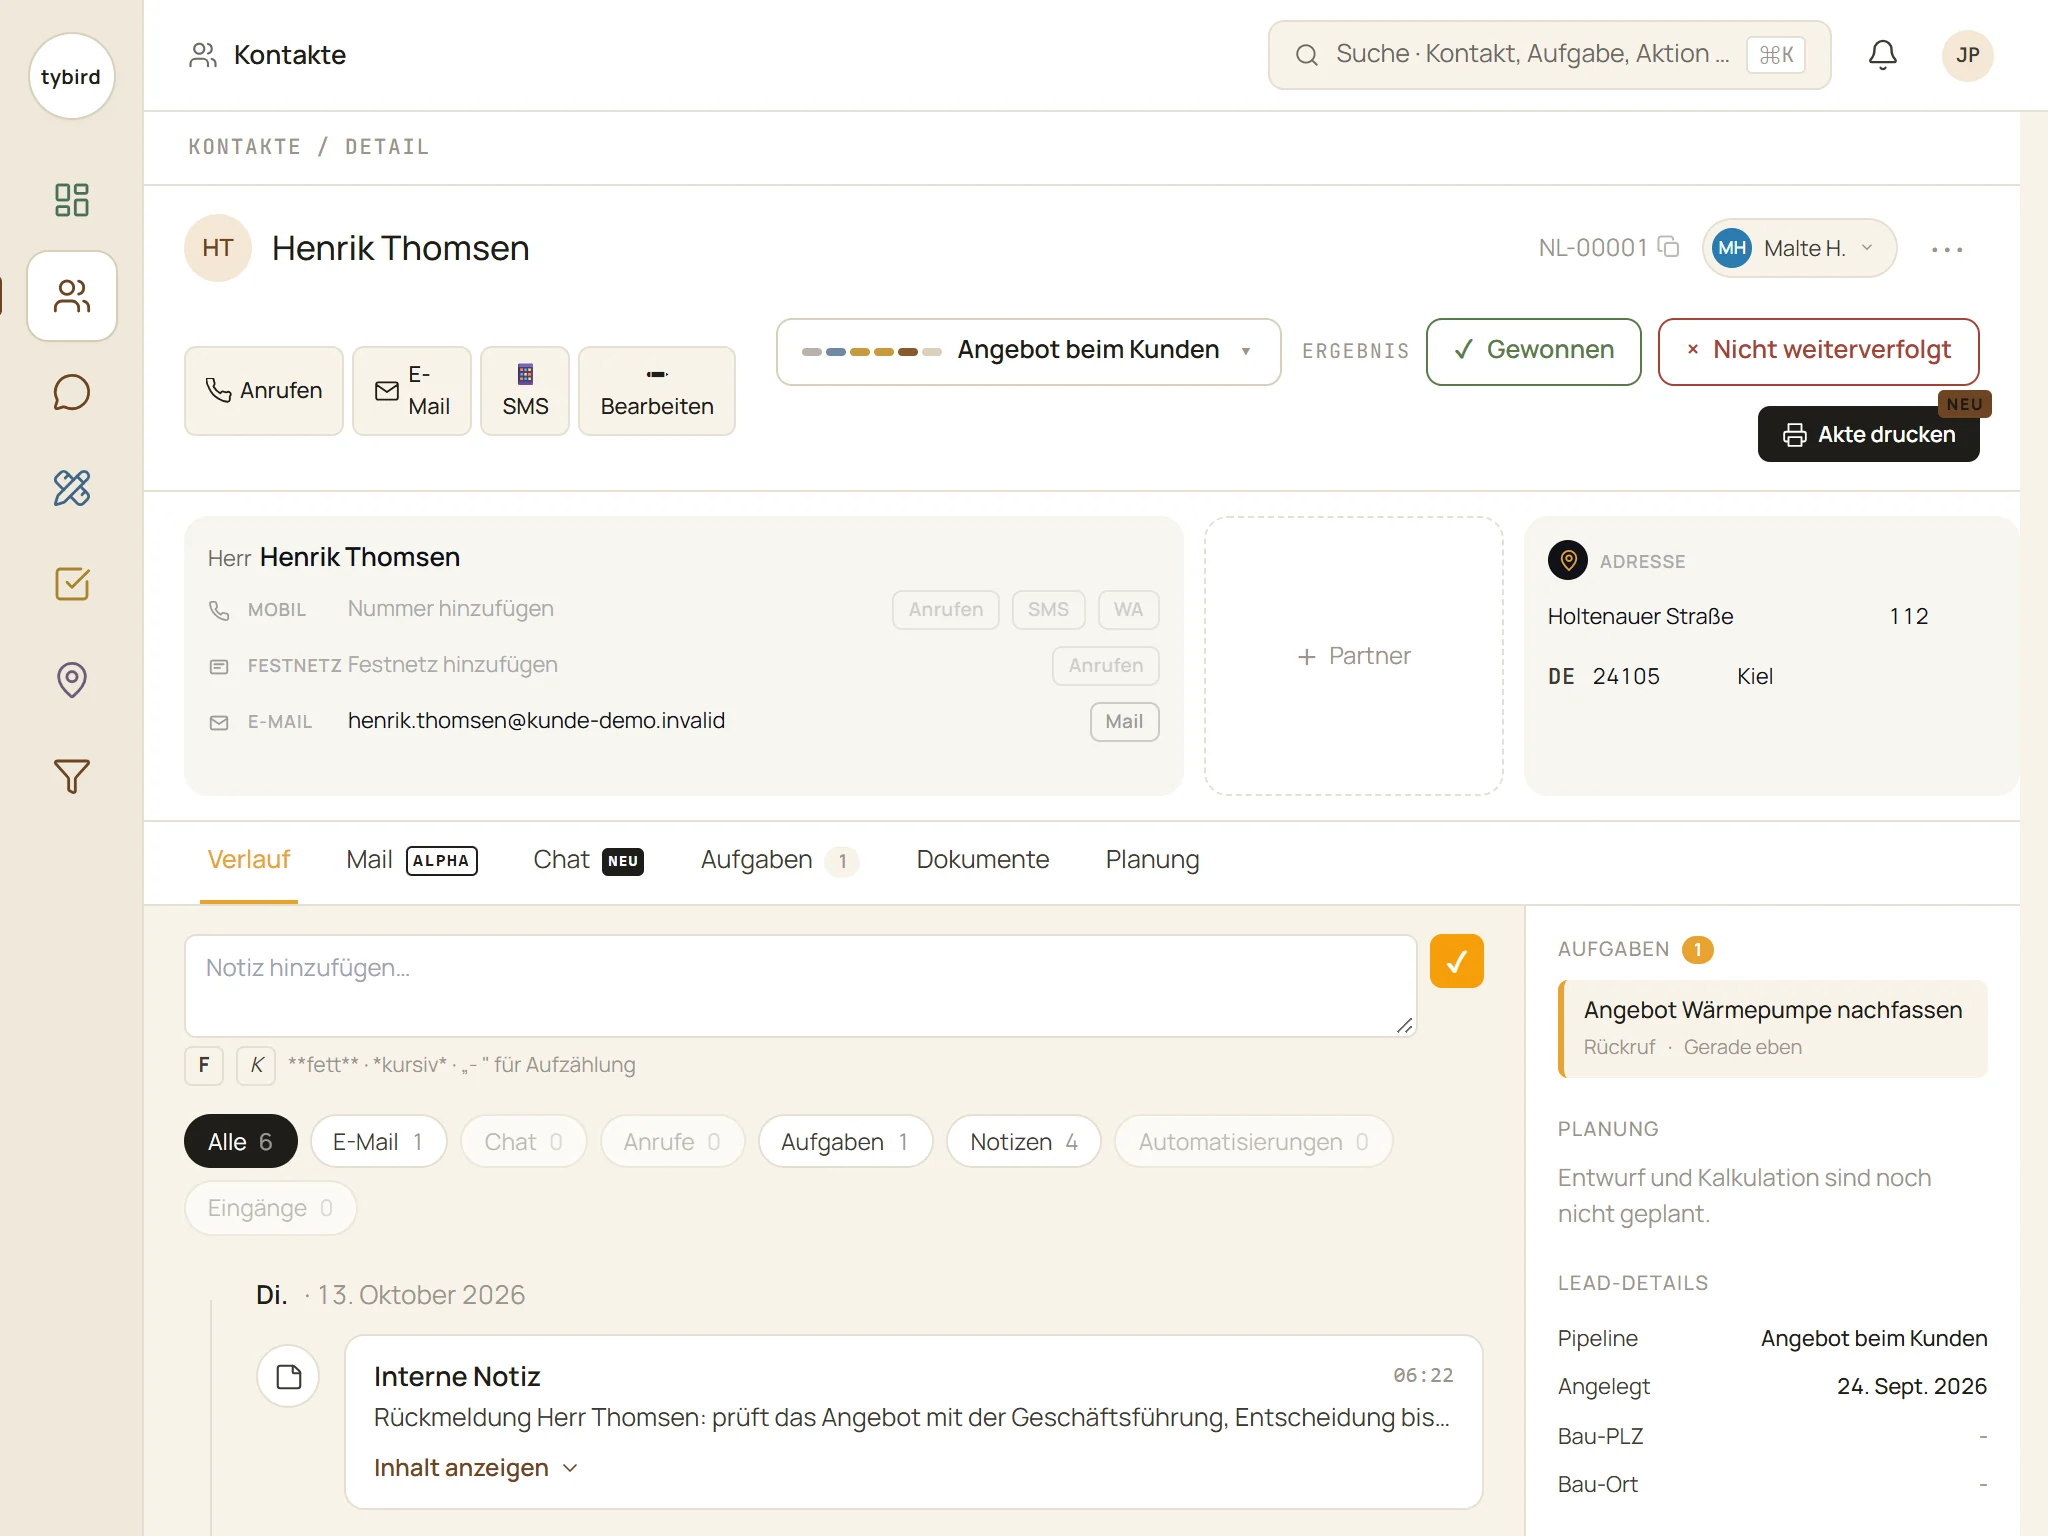Expand Inhalt anzeigen on the note
This screenshot has width=2048, height=1536.
476,1468
